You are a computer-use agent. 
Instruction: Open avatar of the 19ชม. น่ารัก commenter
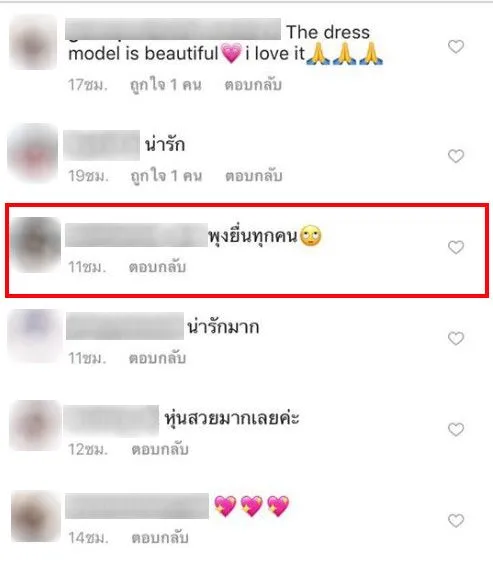(x=33, y=153)
